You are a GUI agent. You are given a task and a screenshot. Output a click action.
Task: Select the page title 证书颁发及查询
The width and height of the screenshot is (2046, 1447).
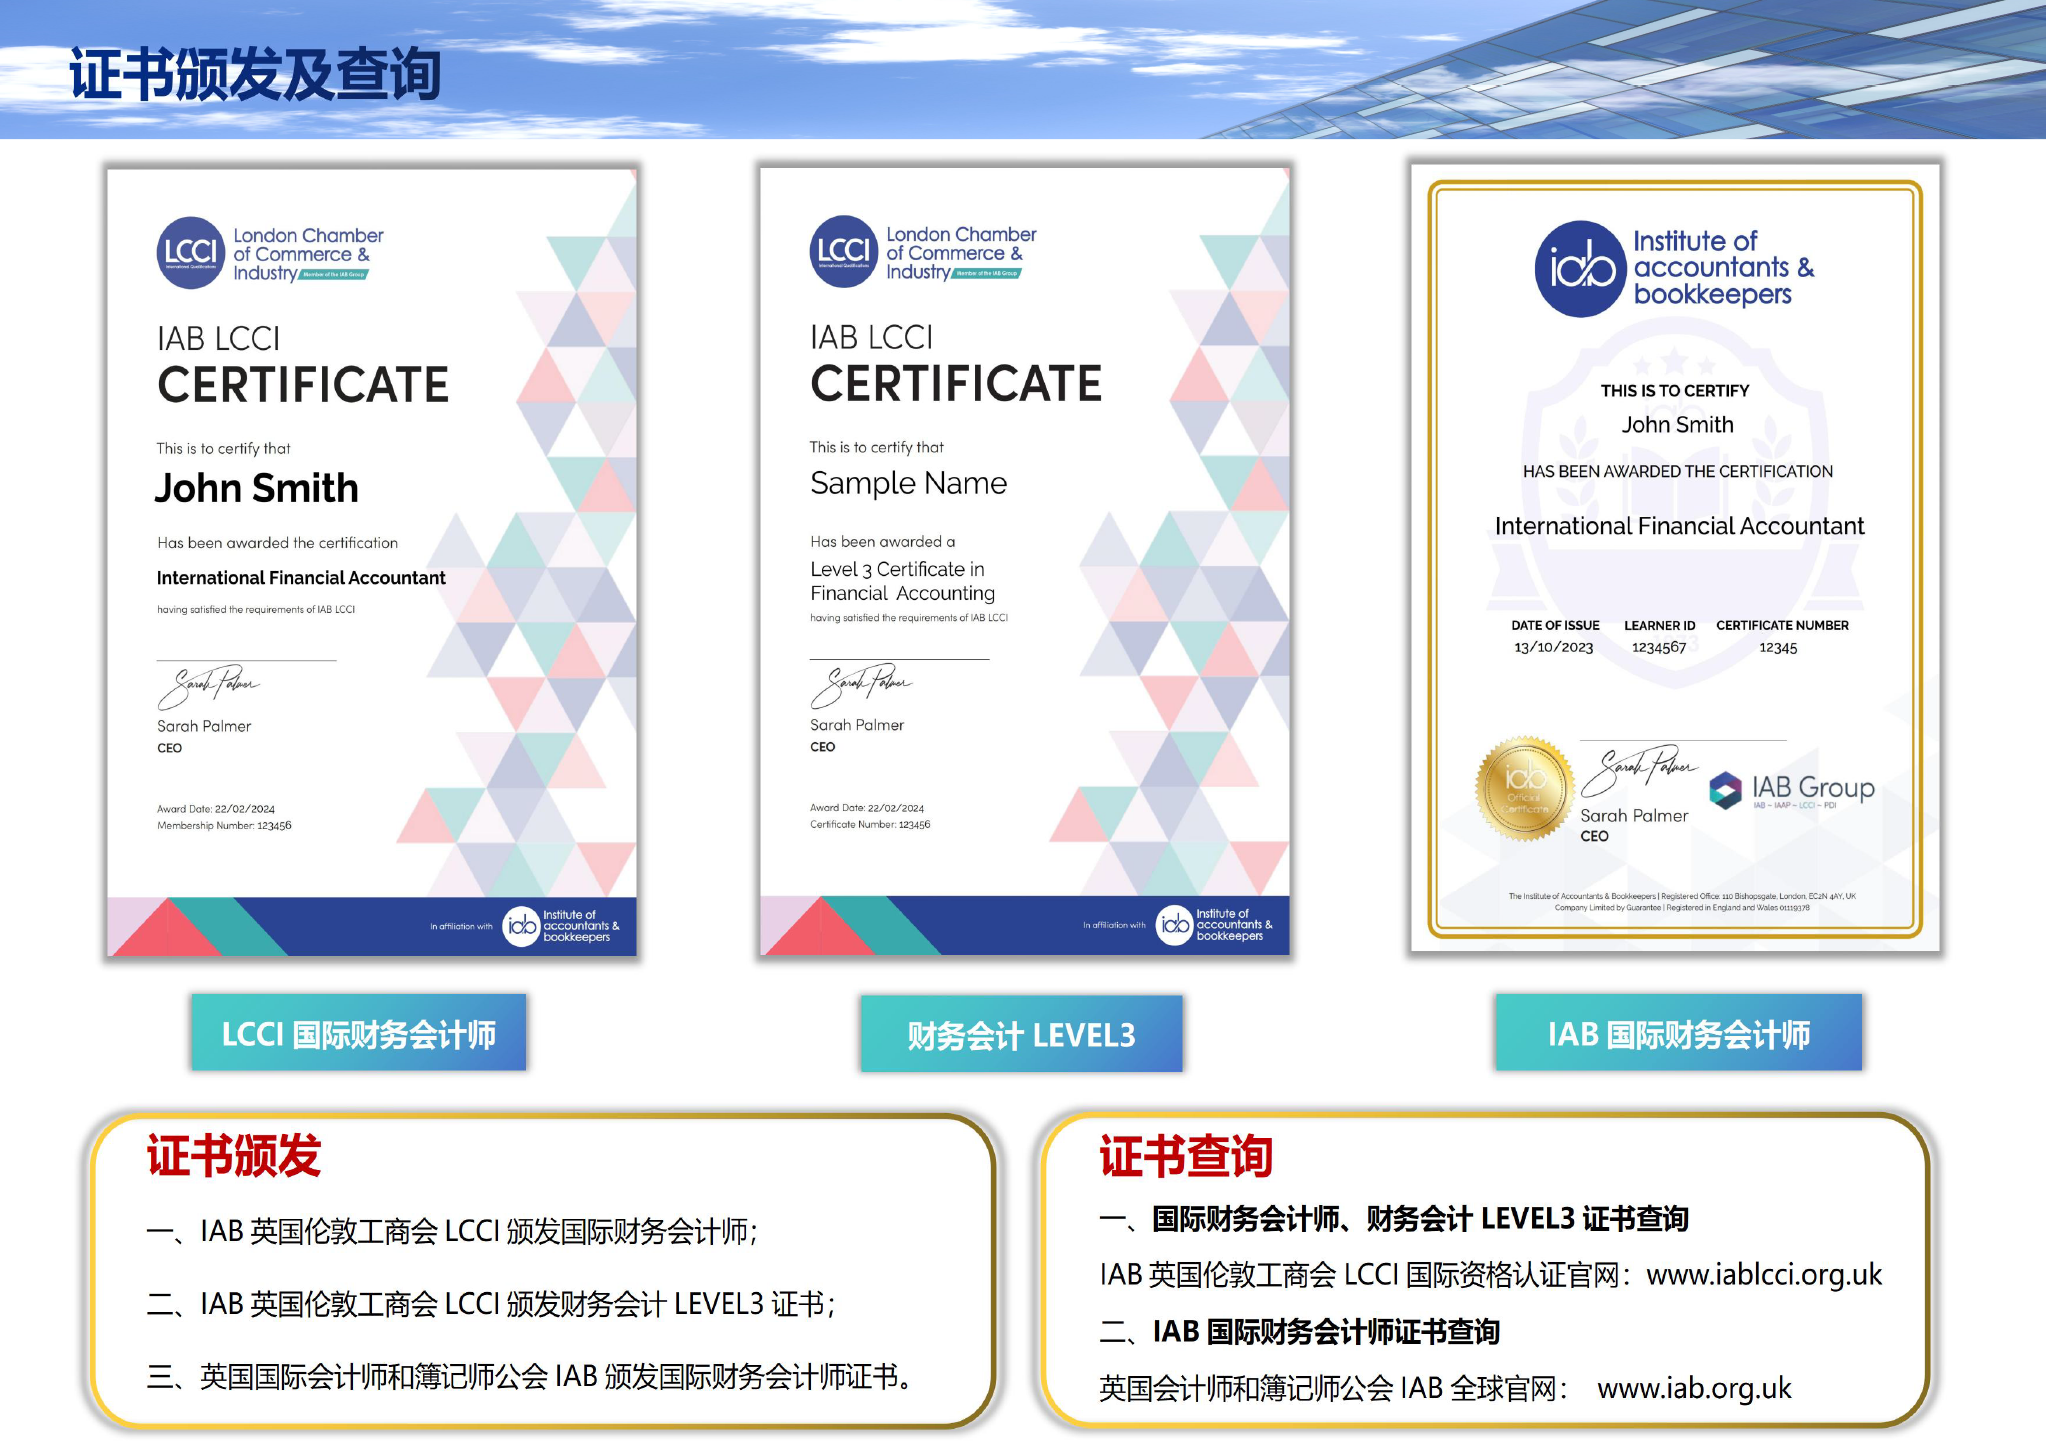tap(255, 74)
